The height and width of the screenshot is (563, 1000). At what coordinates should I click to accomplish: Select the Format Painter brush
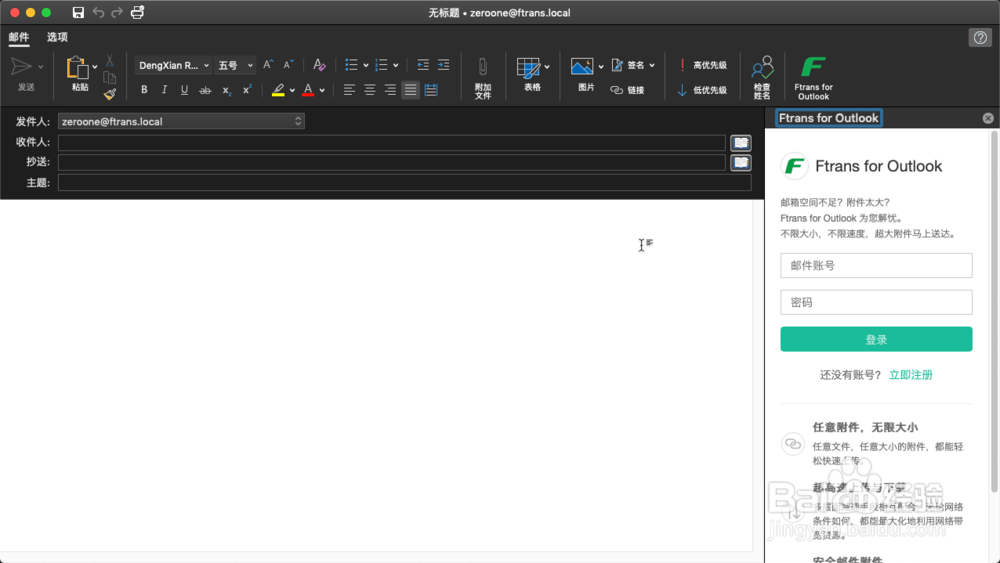[110, 94]
